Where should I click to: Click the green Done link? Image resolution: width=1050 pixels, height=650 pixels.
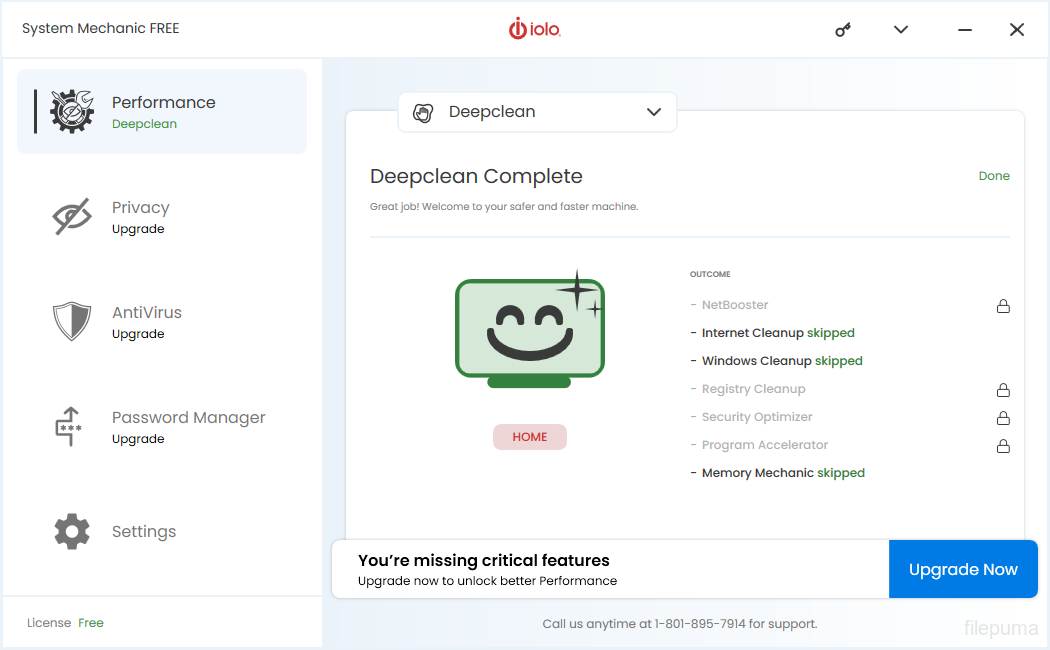[x=994, y=176]
